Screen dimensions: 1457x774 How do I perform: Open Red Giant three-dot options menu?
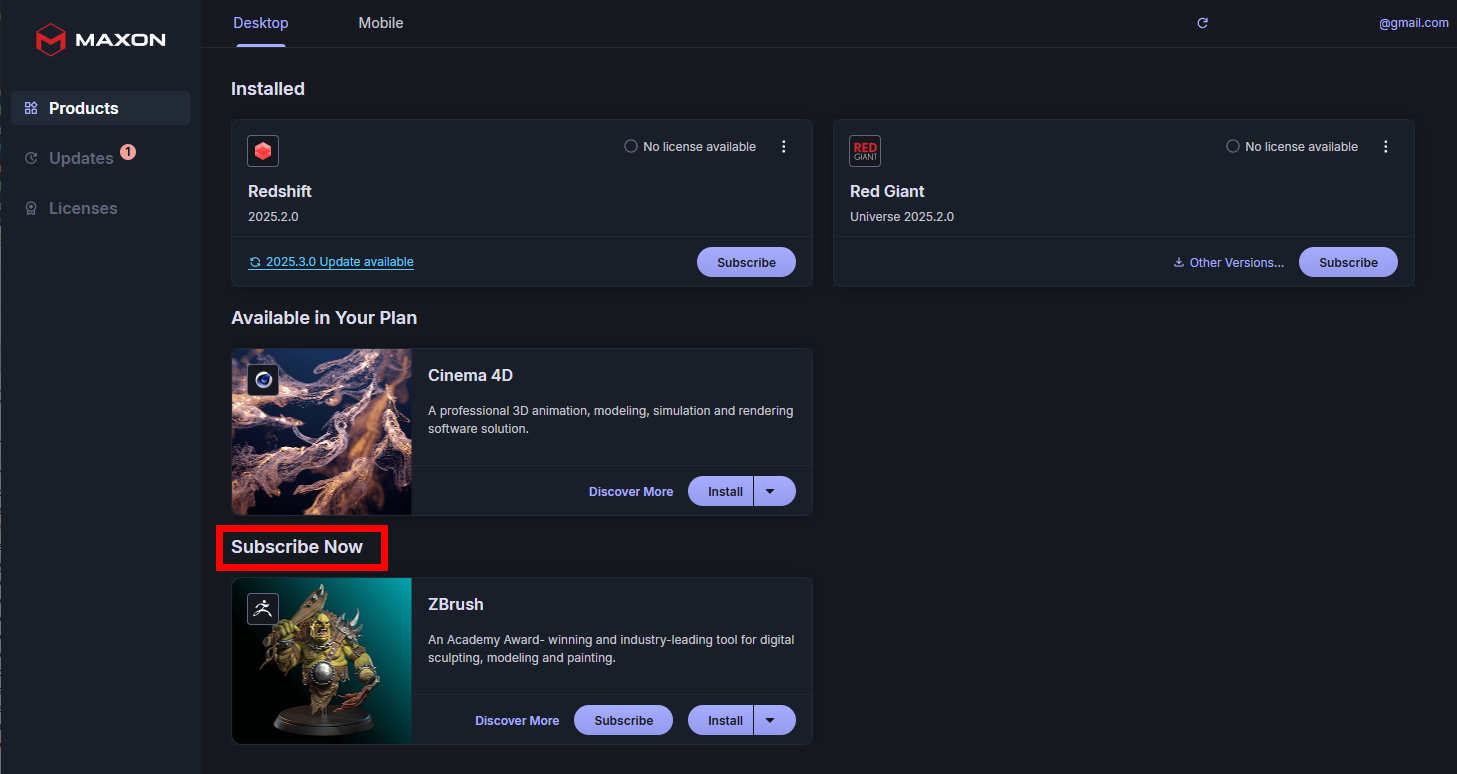click(1386, 147)
